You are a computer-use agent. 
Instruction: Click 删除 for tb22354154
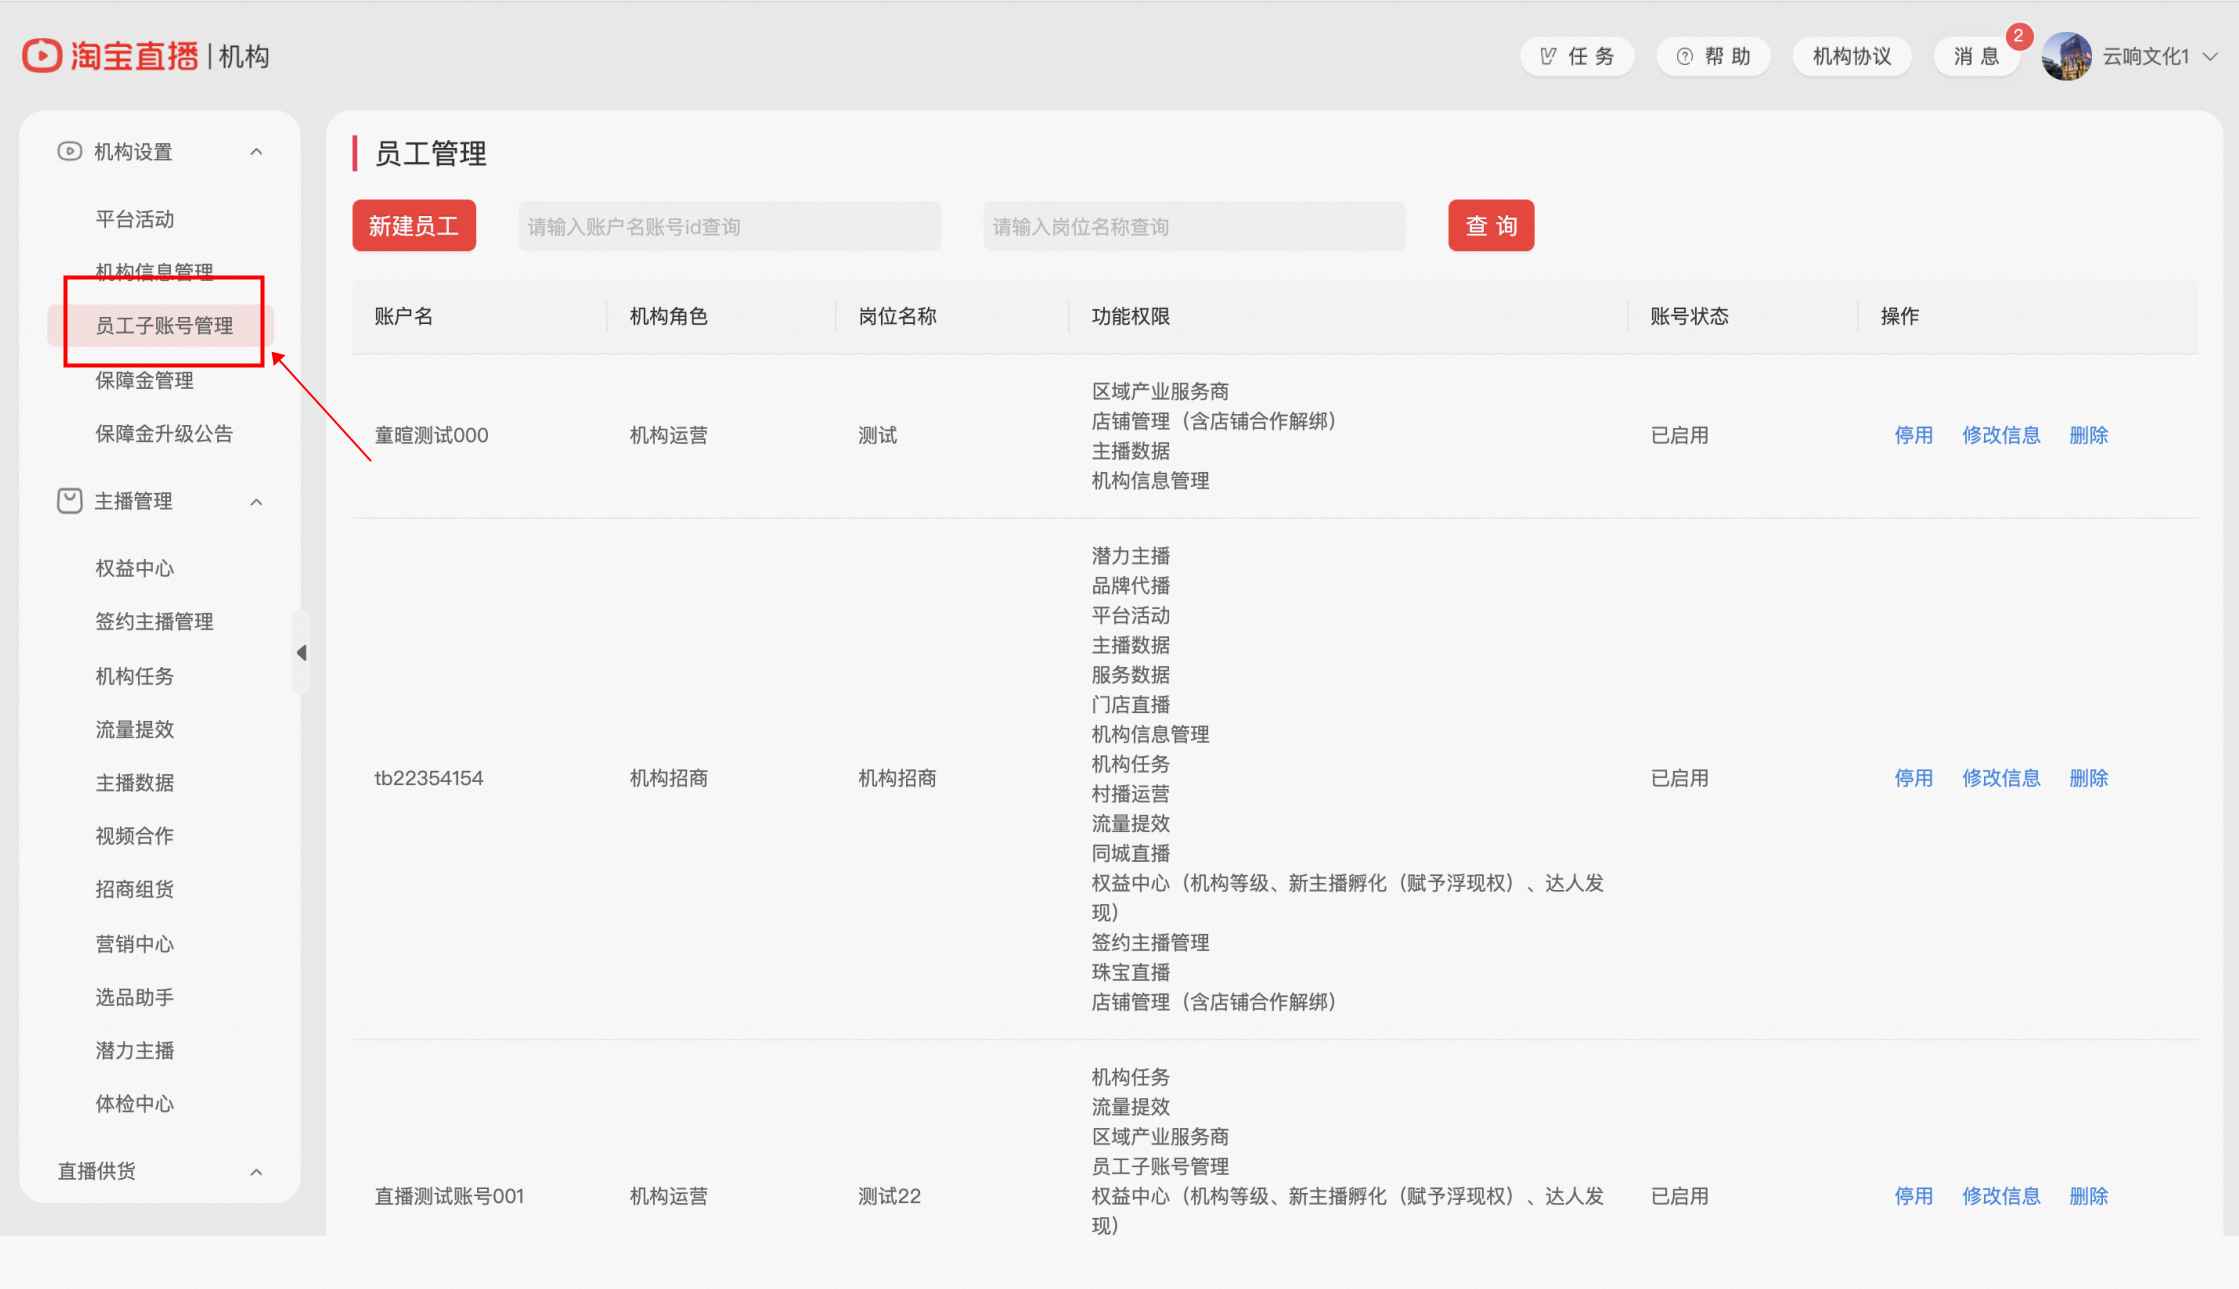[x=2088, y=778]
